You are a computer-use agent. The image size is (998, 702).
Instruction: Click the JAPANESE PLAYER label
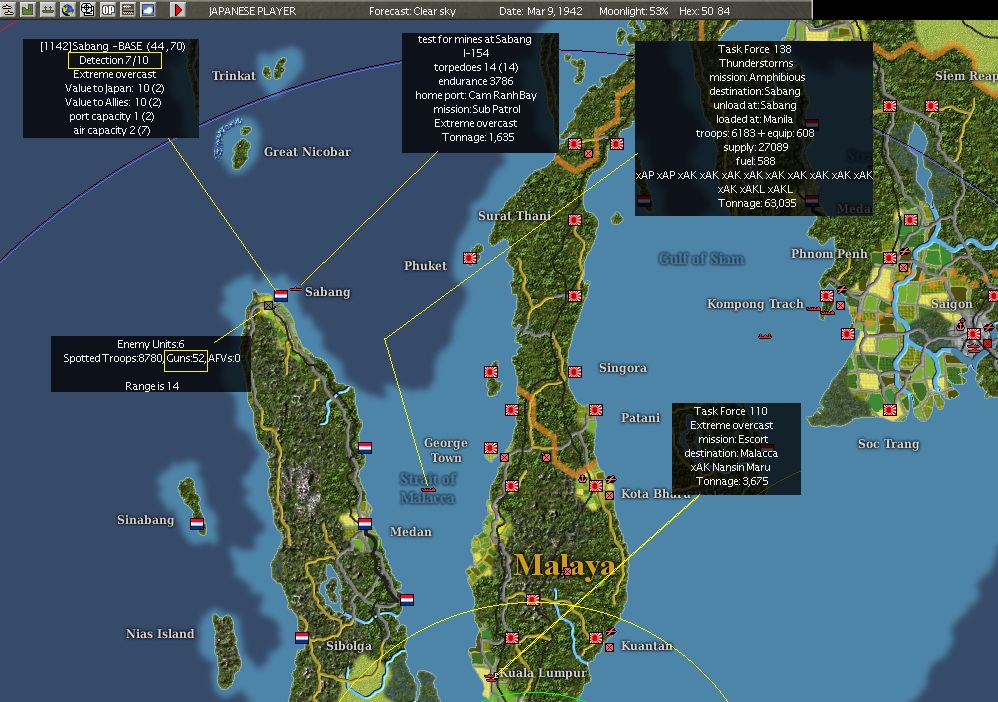(253, 11)
